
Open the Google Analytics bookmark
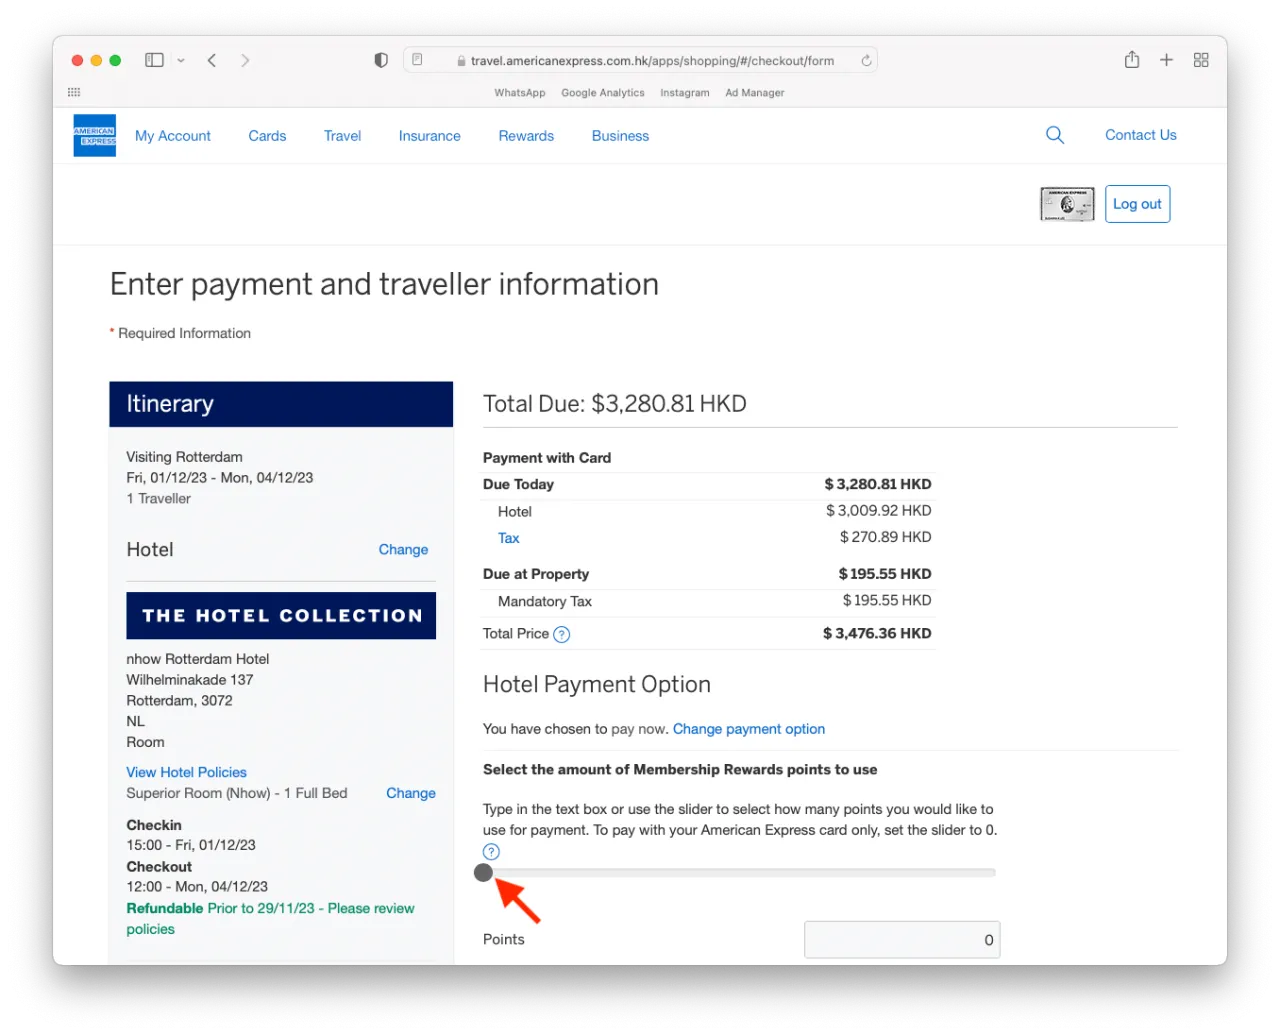click(603, 93)
